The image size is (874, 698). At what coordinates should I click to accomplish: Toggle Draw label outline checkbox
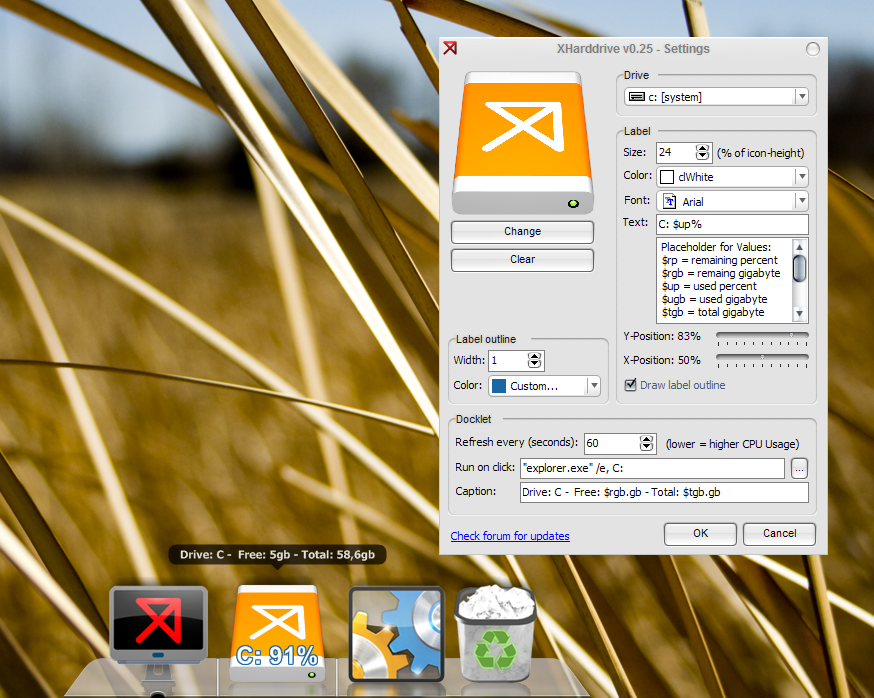point(630,385)
